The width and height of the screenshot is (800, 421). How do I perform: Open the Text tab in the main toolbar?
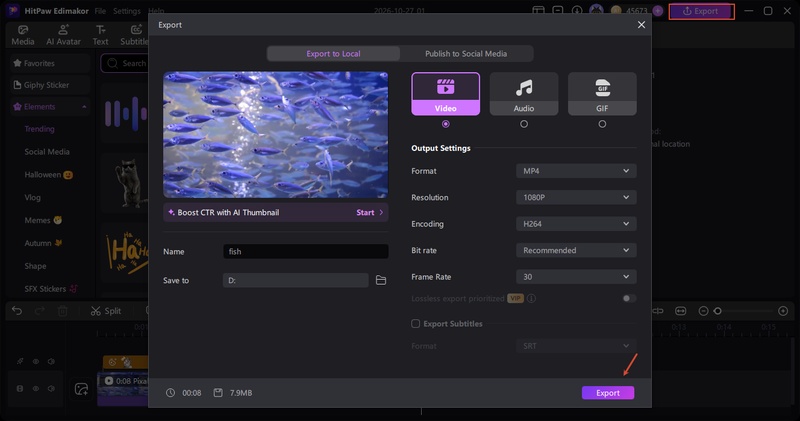pyautogui.click(x=101, y=35)
